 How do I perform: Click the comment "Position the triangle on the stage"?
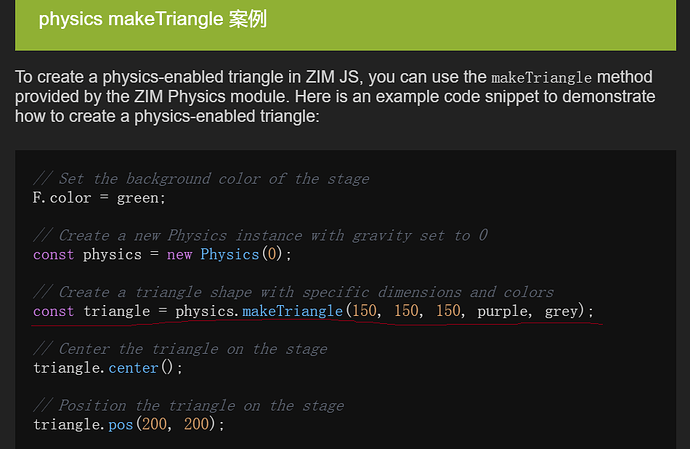(189, 405)
